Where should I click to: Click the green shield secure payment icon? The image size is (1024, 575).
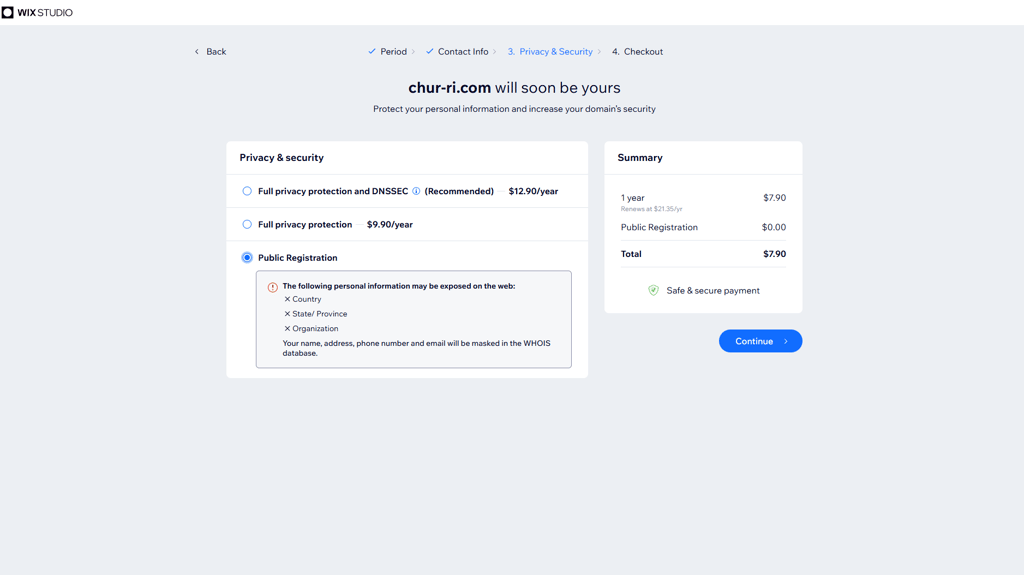click(x=653, y=291)
